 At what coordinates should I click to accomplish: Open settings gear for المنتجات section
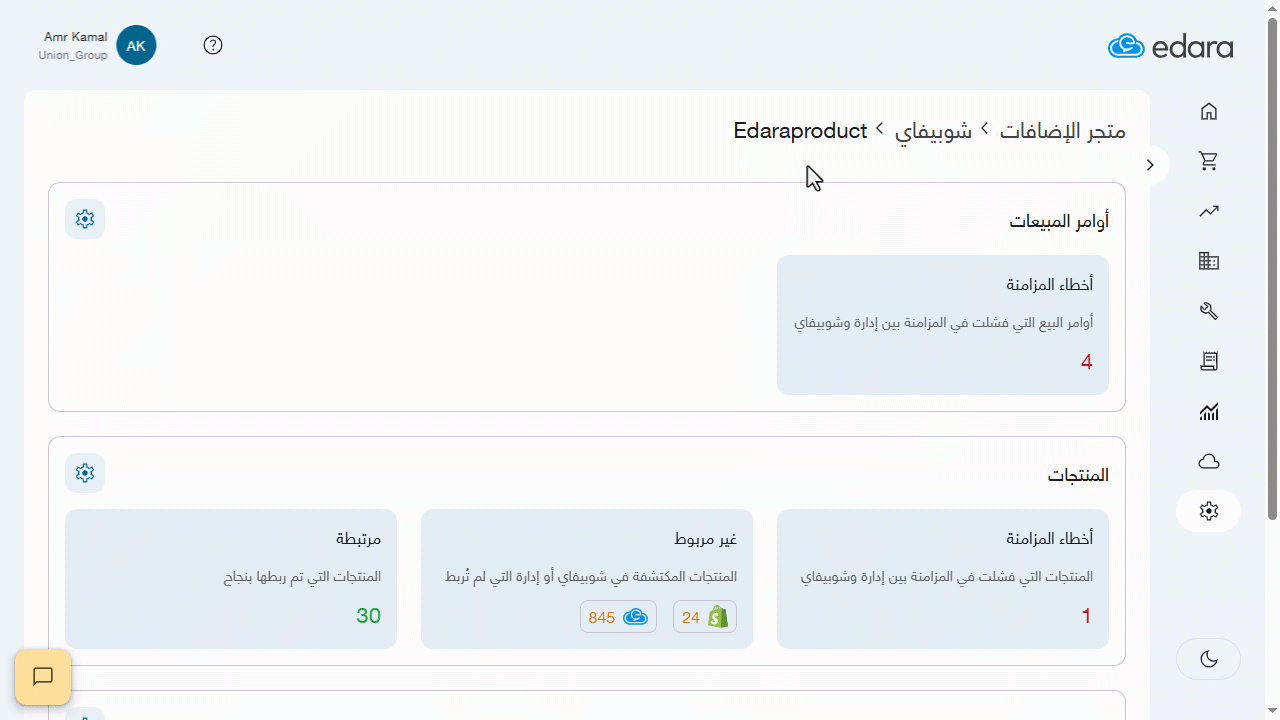pyautogui.click(x=85, y=473)
